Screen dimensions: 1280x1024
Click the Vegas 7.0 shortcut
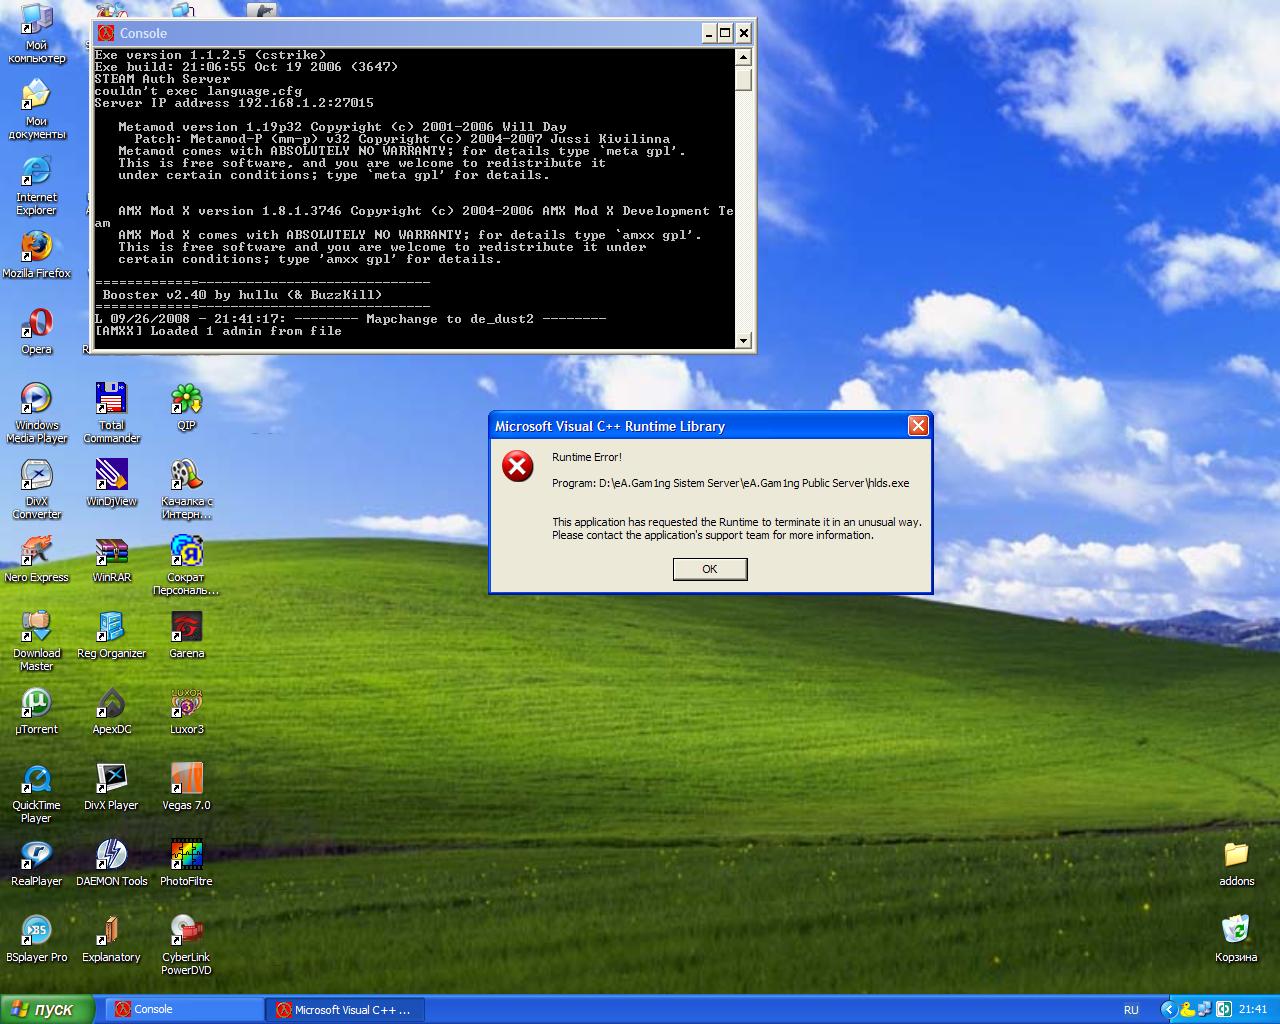(x=187, y=786)
